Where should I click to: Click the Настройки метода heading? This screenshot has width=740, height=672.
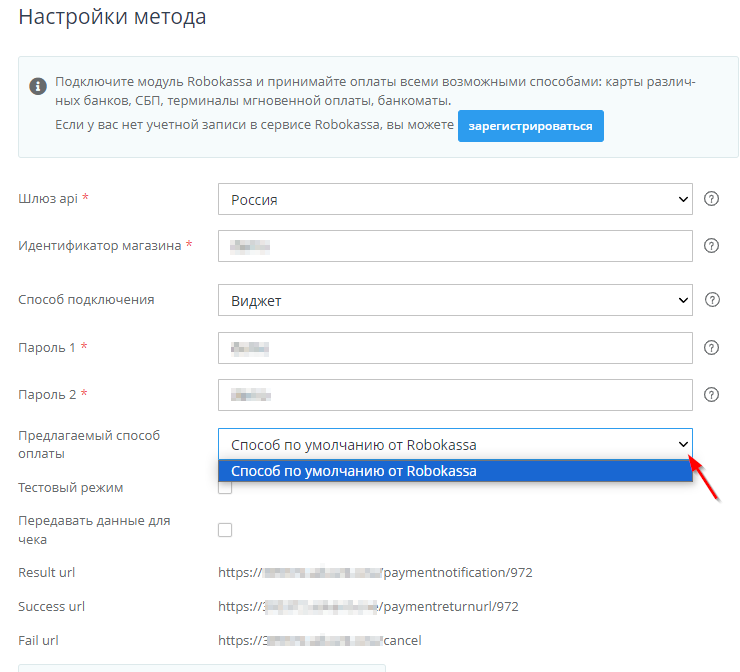pos(113,17)
